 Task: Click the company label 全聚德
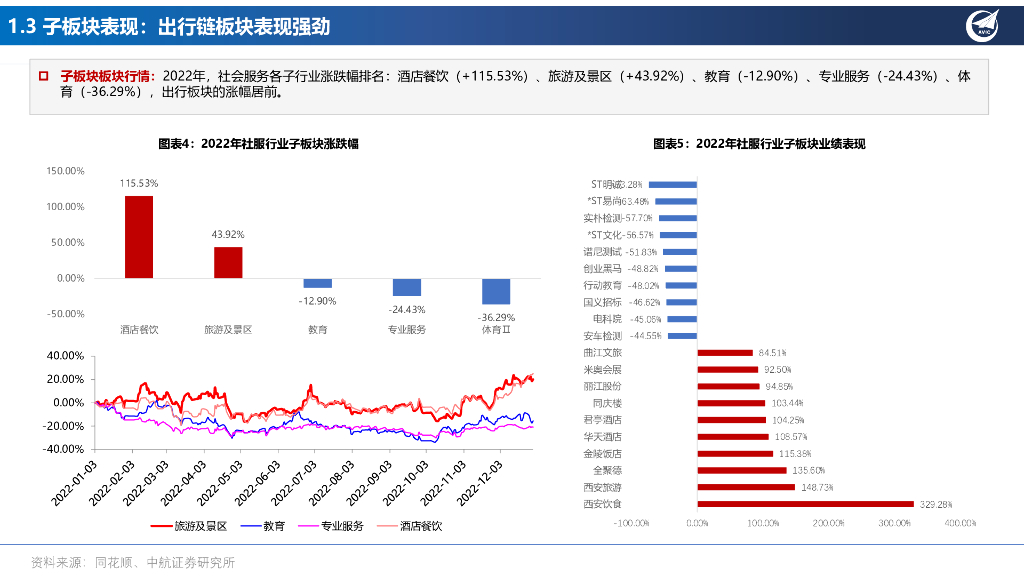[607, 470]
